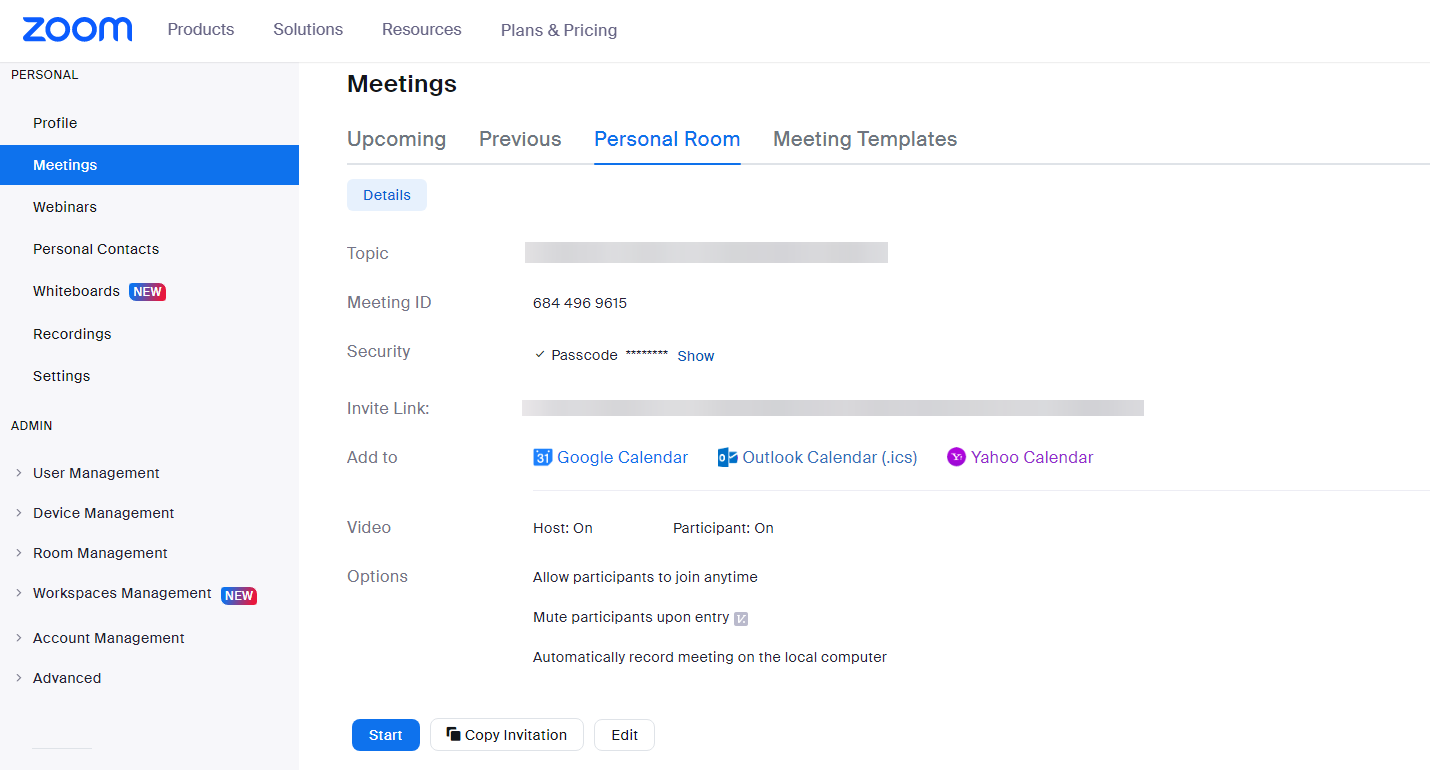Click the NEW badge next to Workspaces Management
This screenshot has height=770, width=1430.
click(x=239, y=595)
